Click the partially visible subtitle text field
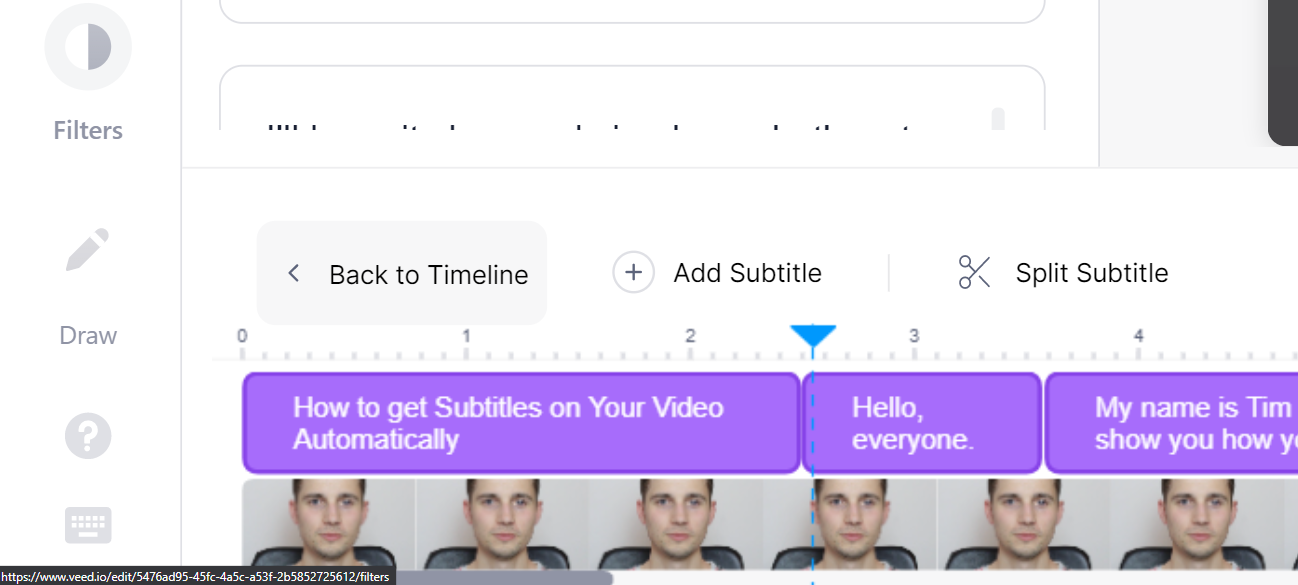 [x=632, y=98]
